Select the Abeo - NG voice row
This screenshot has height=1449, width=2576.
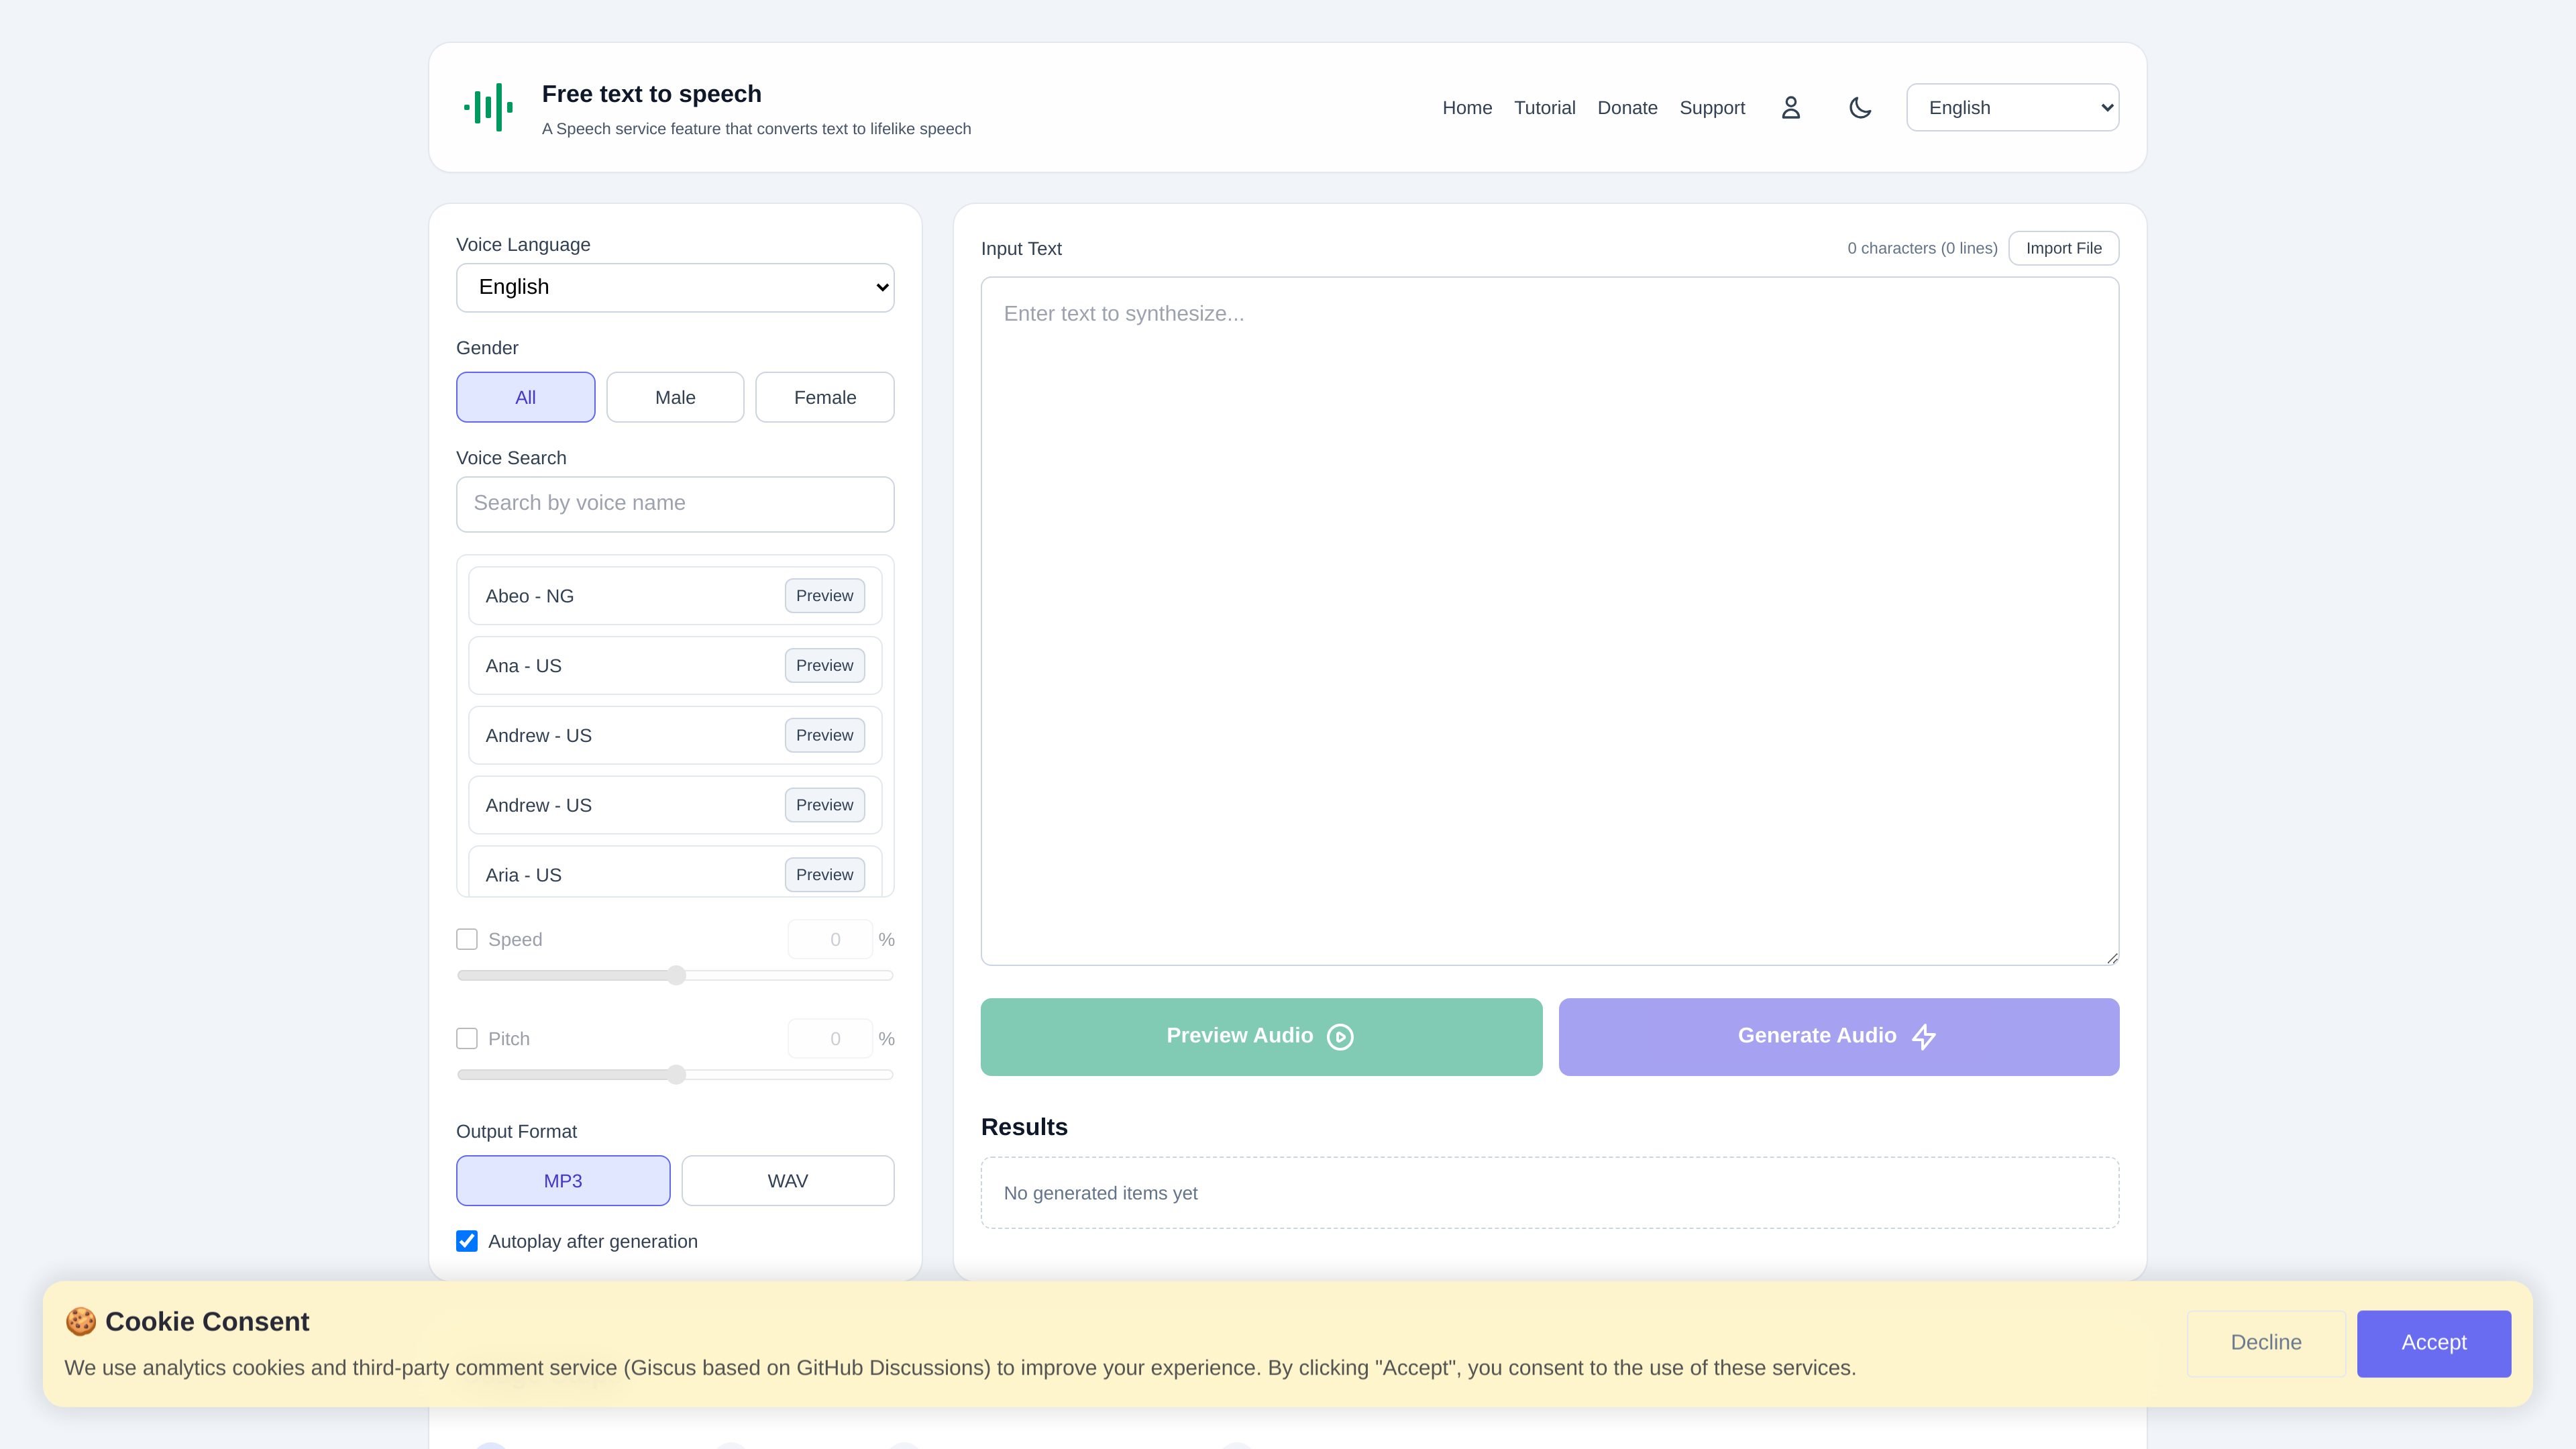[675, 595]
